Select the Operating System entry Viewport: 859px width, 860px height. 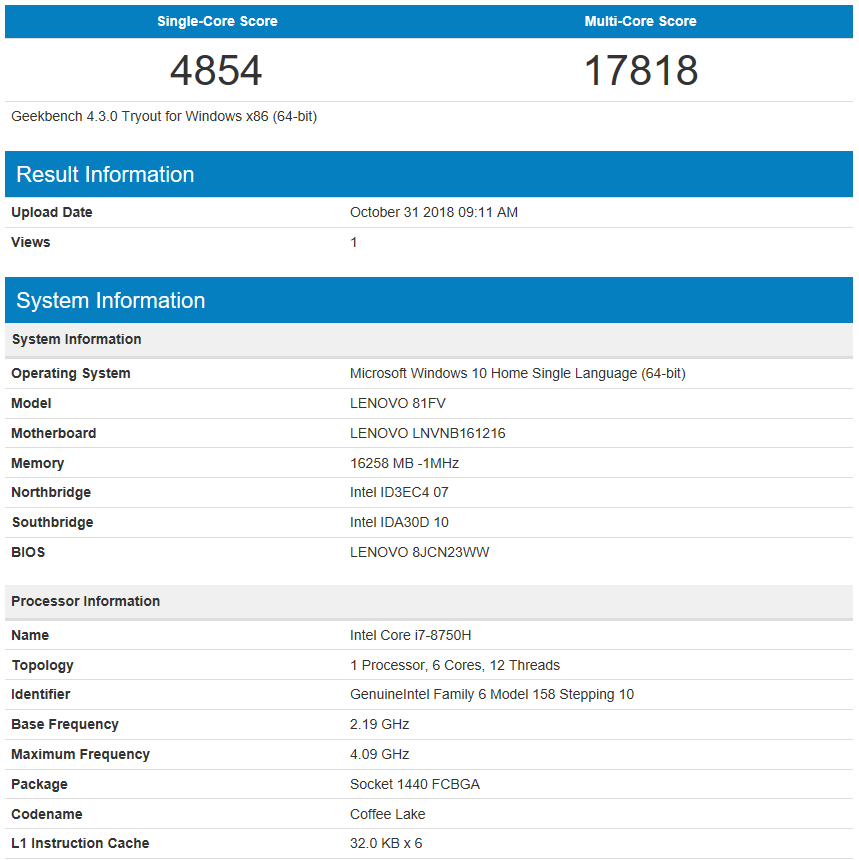tap(519, 373)
